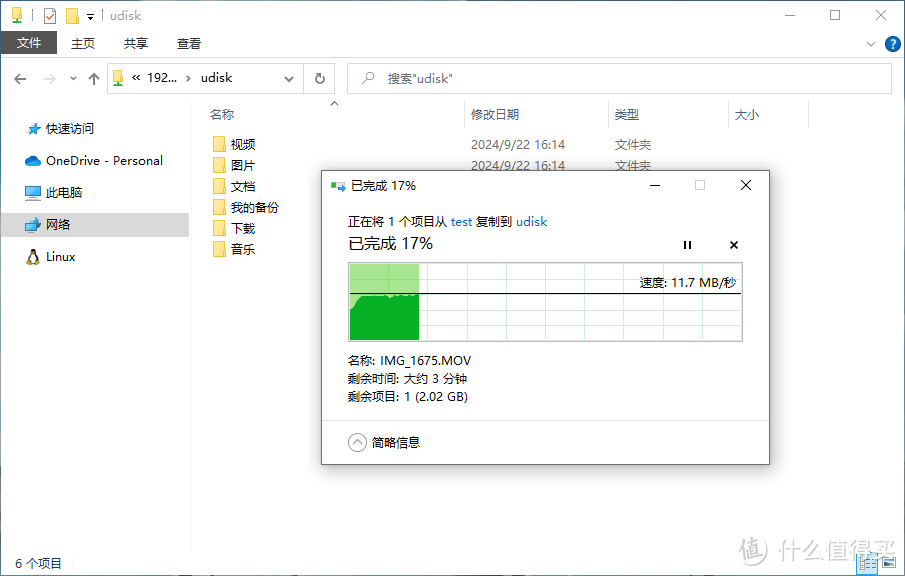Expand the address bar history dropdown
The height and width of the screenshot is (576, 905).
(x=289, y=78)
